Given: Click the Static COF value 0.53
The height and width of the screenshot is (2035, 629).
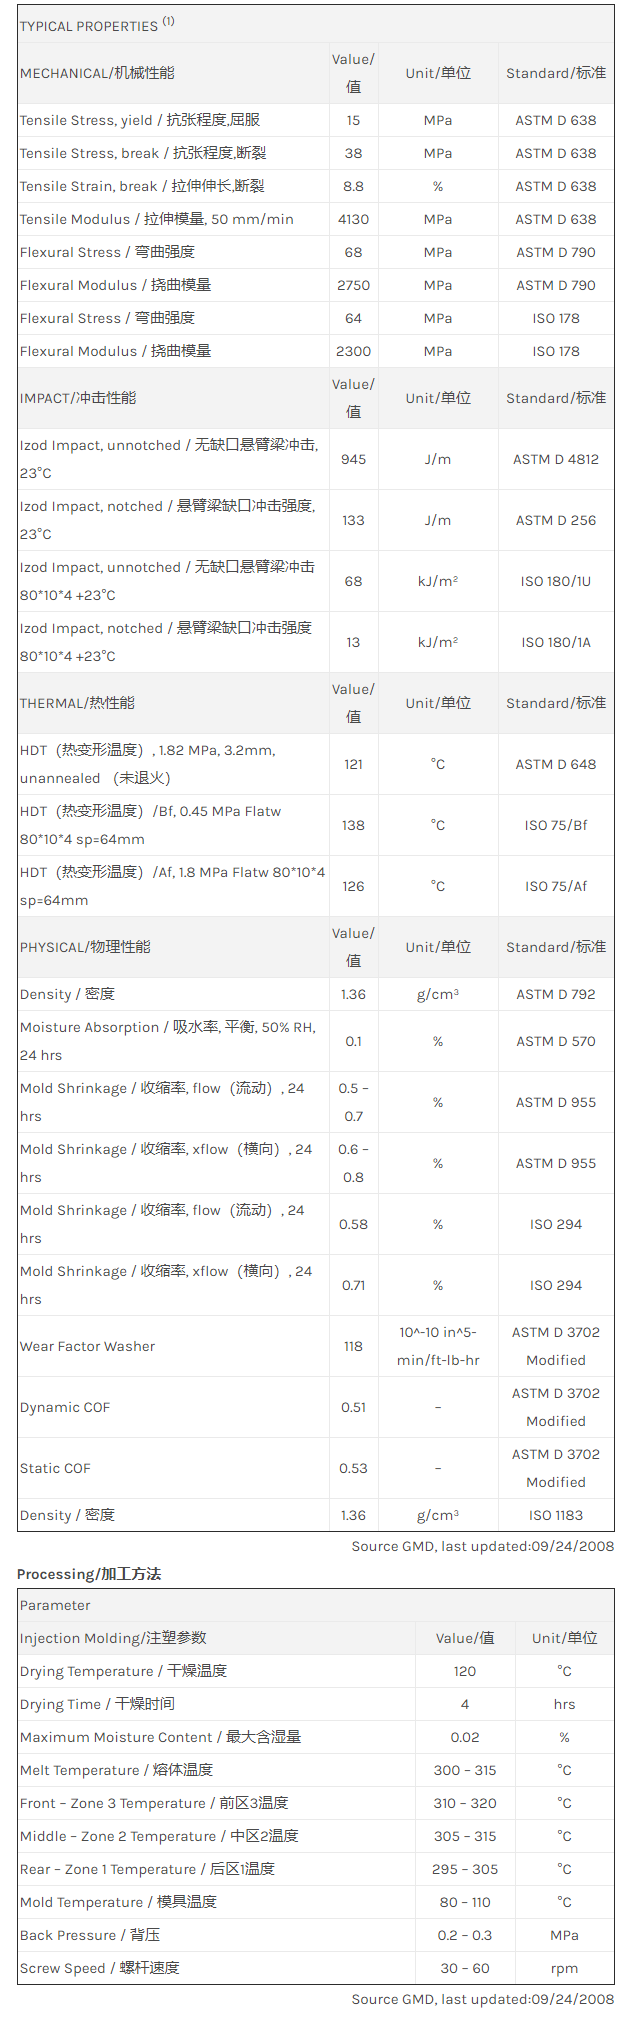Looking at the screenshot, I should pos(353,1468).
